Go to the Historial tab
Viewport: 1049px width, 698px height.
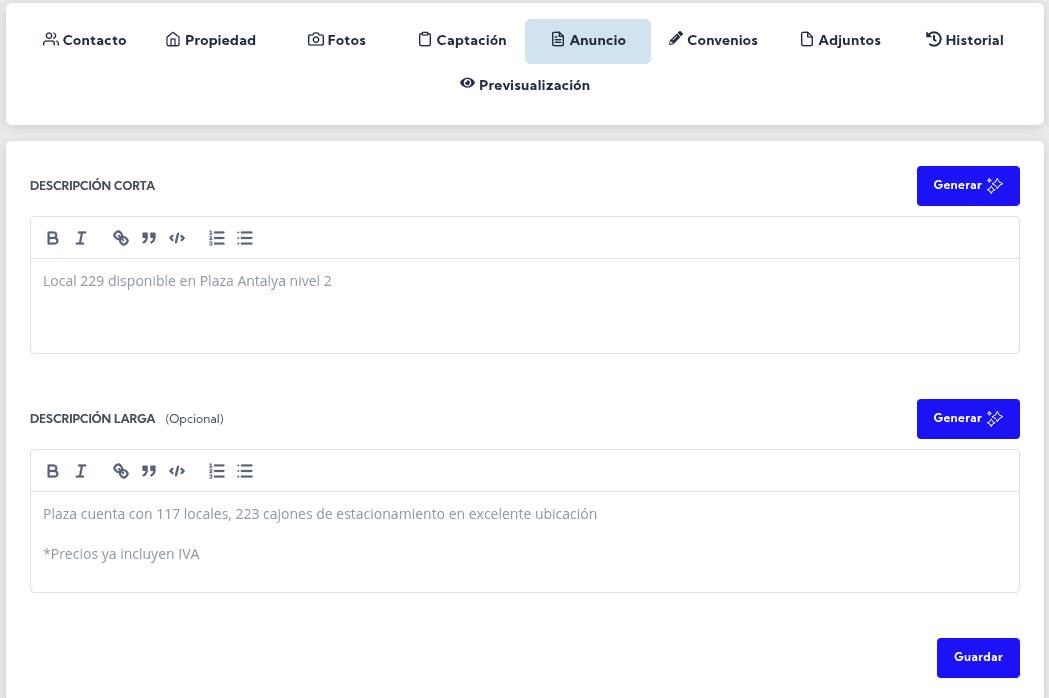[x=964, y=41]
